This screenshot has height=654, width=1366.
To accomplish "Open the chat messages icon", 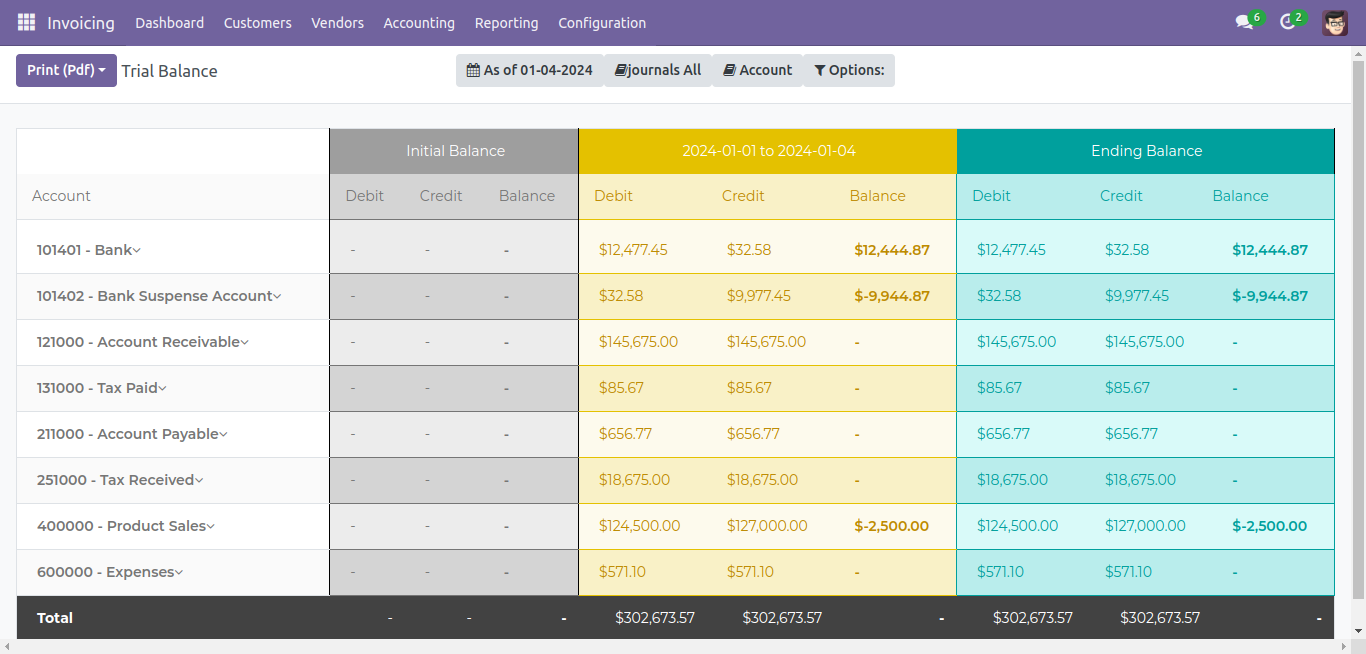I will coord(1244,22).
